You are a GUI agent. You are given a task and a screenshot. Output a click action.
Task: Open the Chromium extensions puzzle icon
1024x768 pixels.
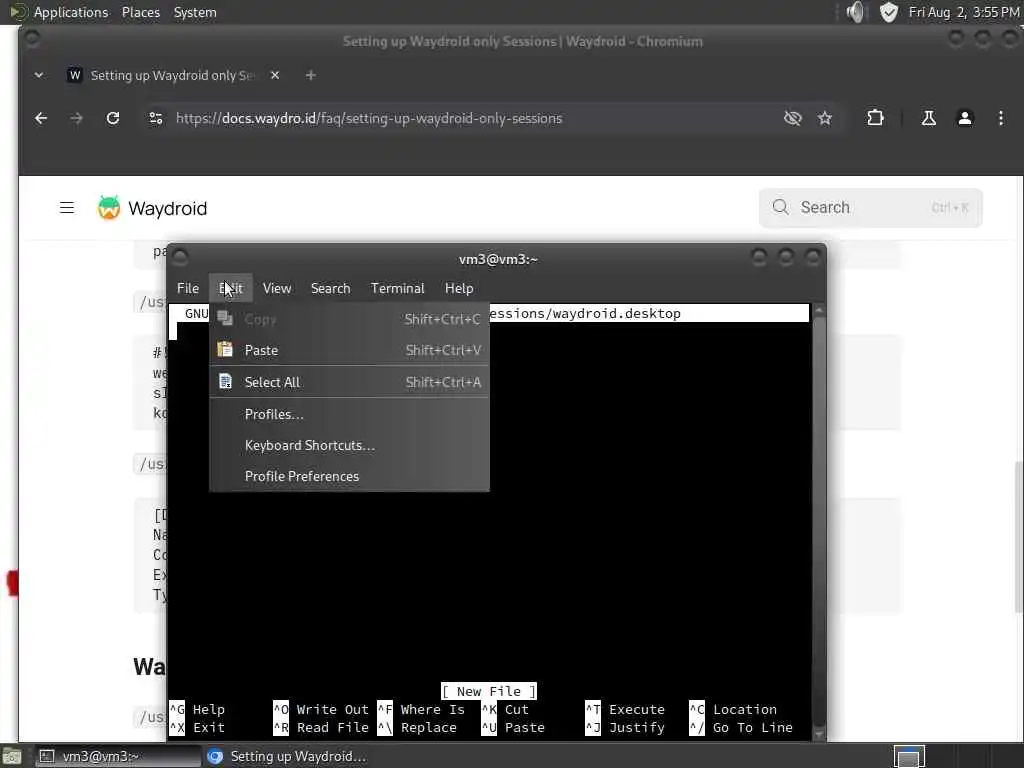point(875,118)
